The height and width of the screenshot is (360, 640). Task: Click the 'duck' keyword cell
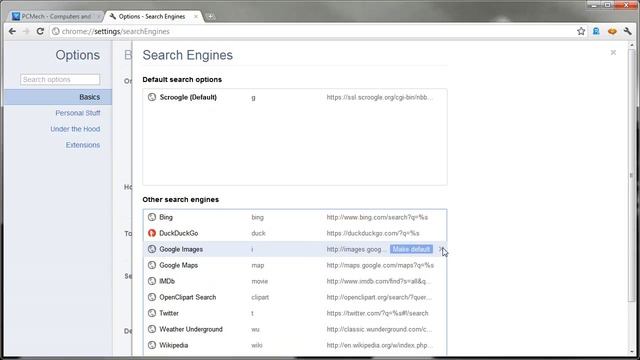tap(258, 233)
